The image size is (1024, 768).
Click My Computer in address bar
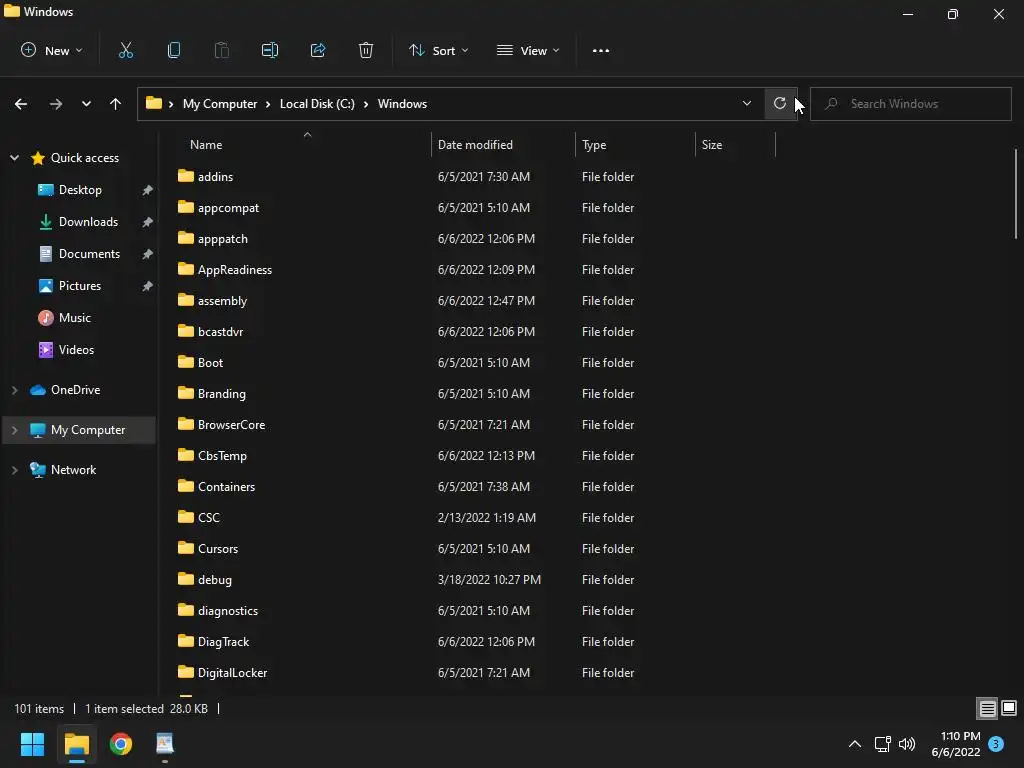[219, 104]
